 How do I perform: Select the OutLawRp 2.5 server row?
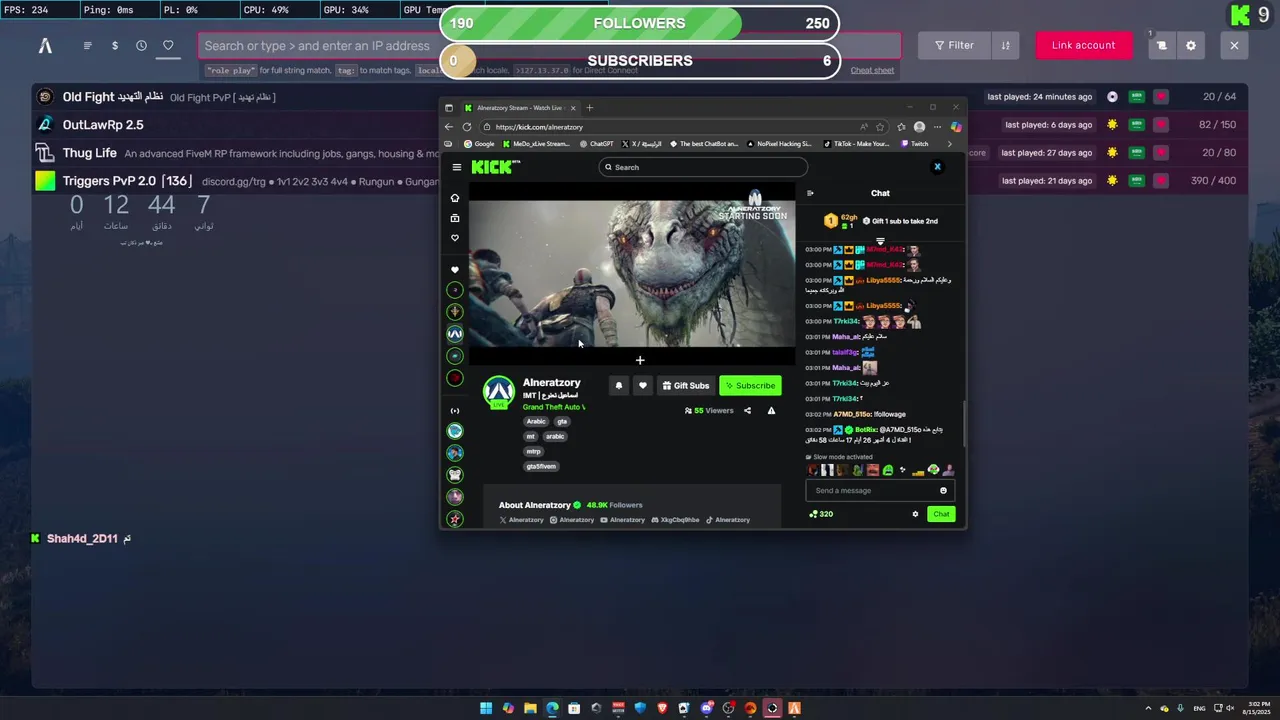(236, 125)
